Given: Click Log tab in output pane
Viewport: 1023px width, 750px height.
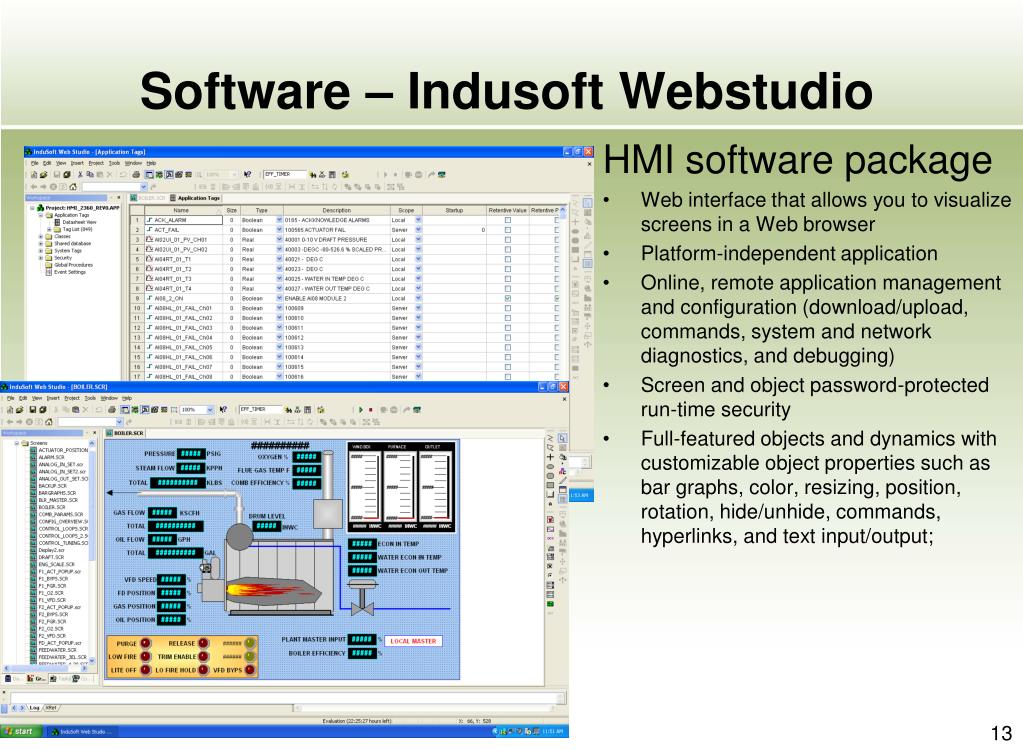Looking at the screenshot, I should pos(35,708).
